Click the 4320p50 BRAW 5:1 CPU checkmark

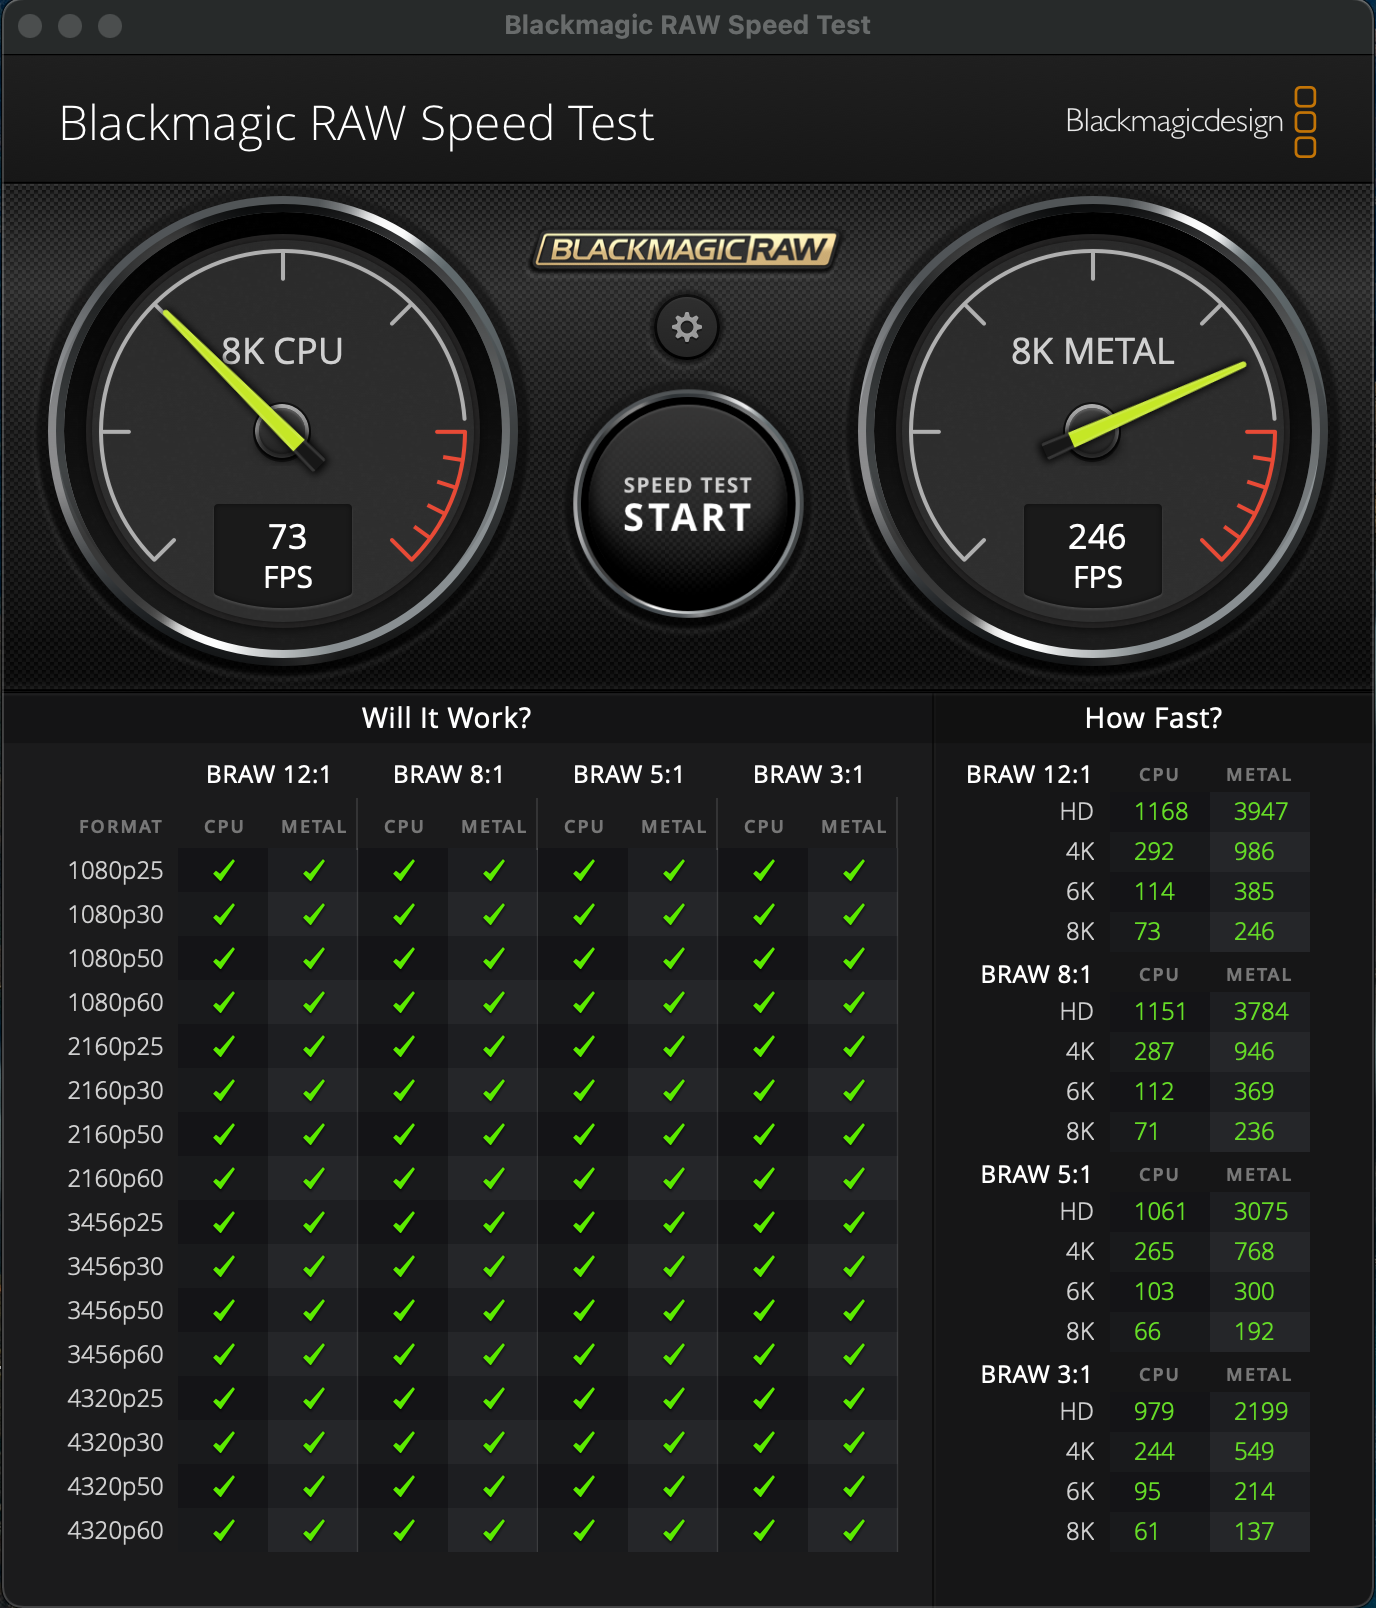[x=583, y=1487]
